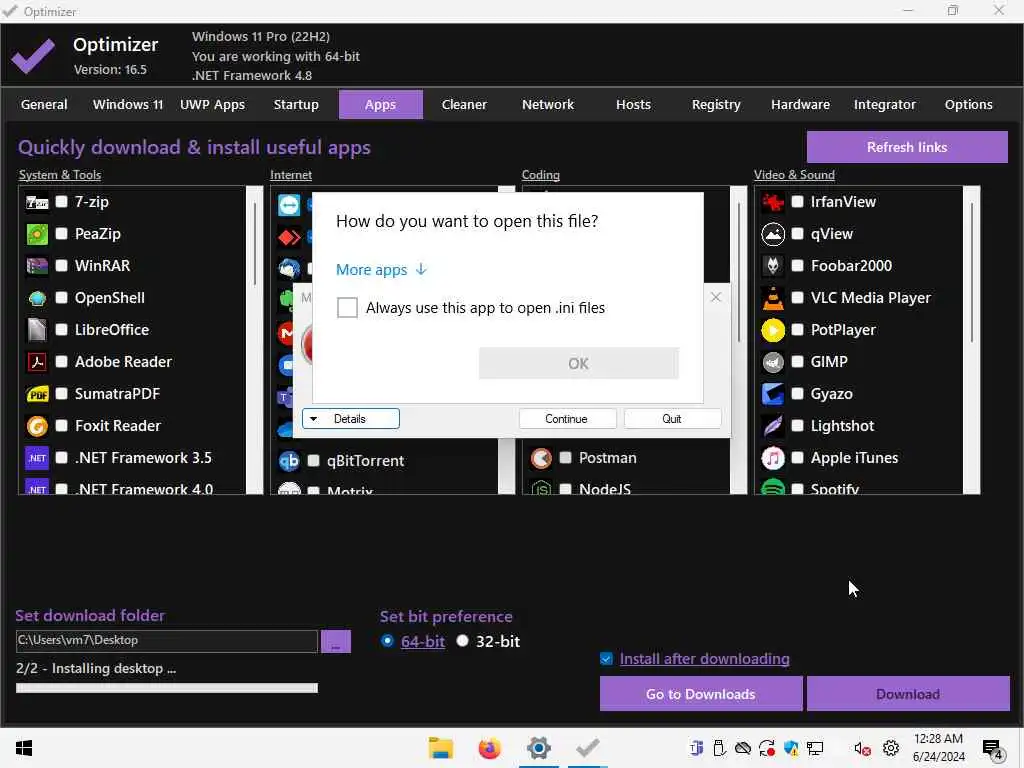Click the installation progress bar
The width and height of the screenshot is (1024, 768).
(167, 688)
